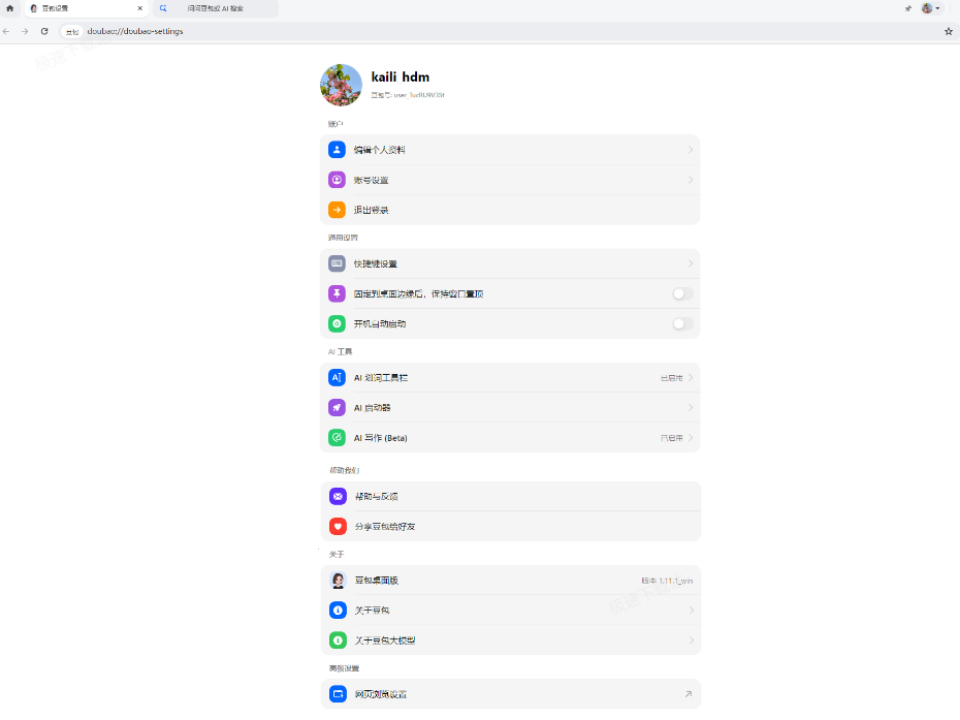This screenshot has height=720, width=960.
Task: Click the blue person icon for 编辑个人资料
Action: point(337,149)
